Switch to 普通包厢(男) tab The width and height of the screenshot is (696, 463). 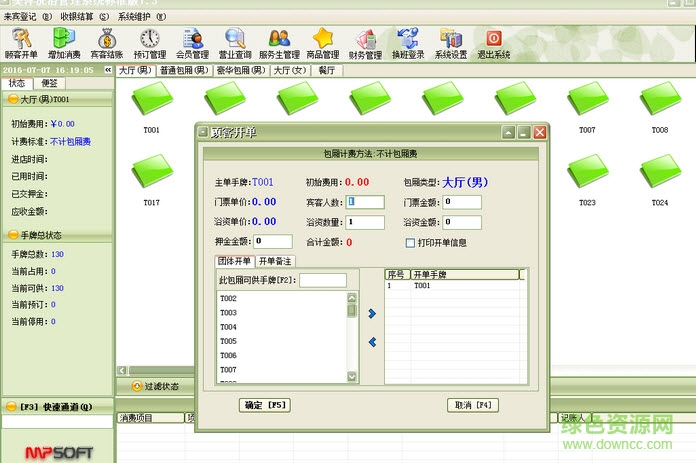coord(184,71)
